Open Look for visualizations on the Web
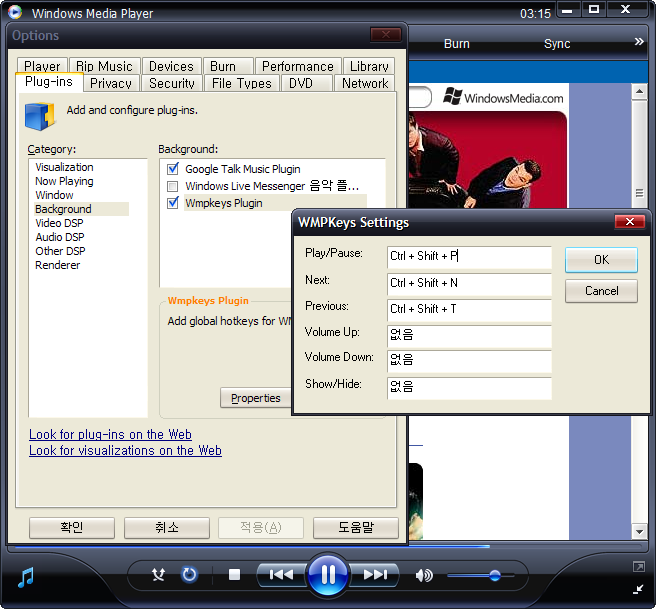Screen dimensions: 656x609 [126, 450]
